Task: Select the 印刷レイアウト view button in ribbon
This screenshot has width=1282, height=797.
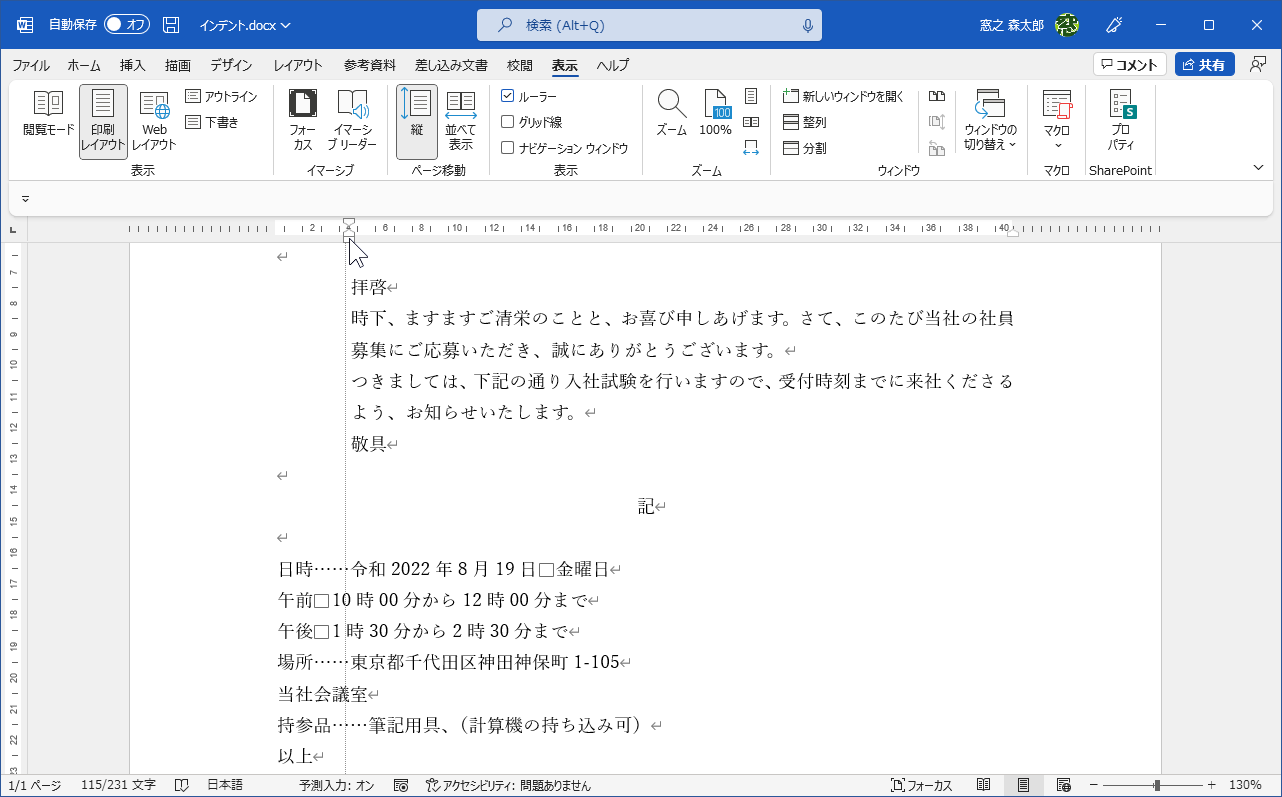Action: pos(104,121)
